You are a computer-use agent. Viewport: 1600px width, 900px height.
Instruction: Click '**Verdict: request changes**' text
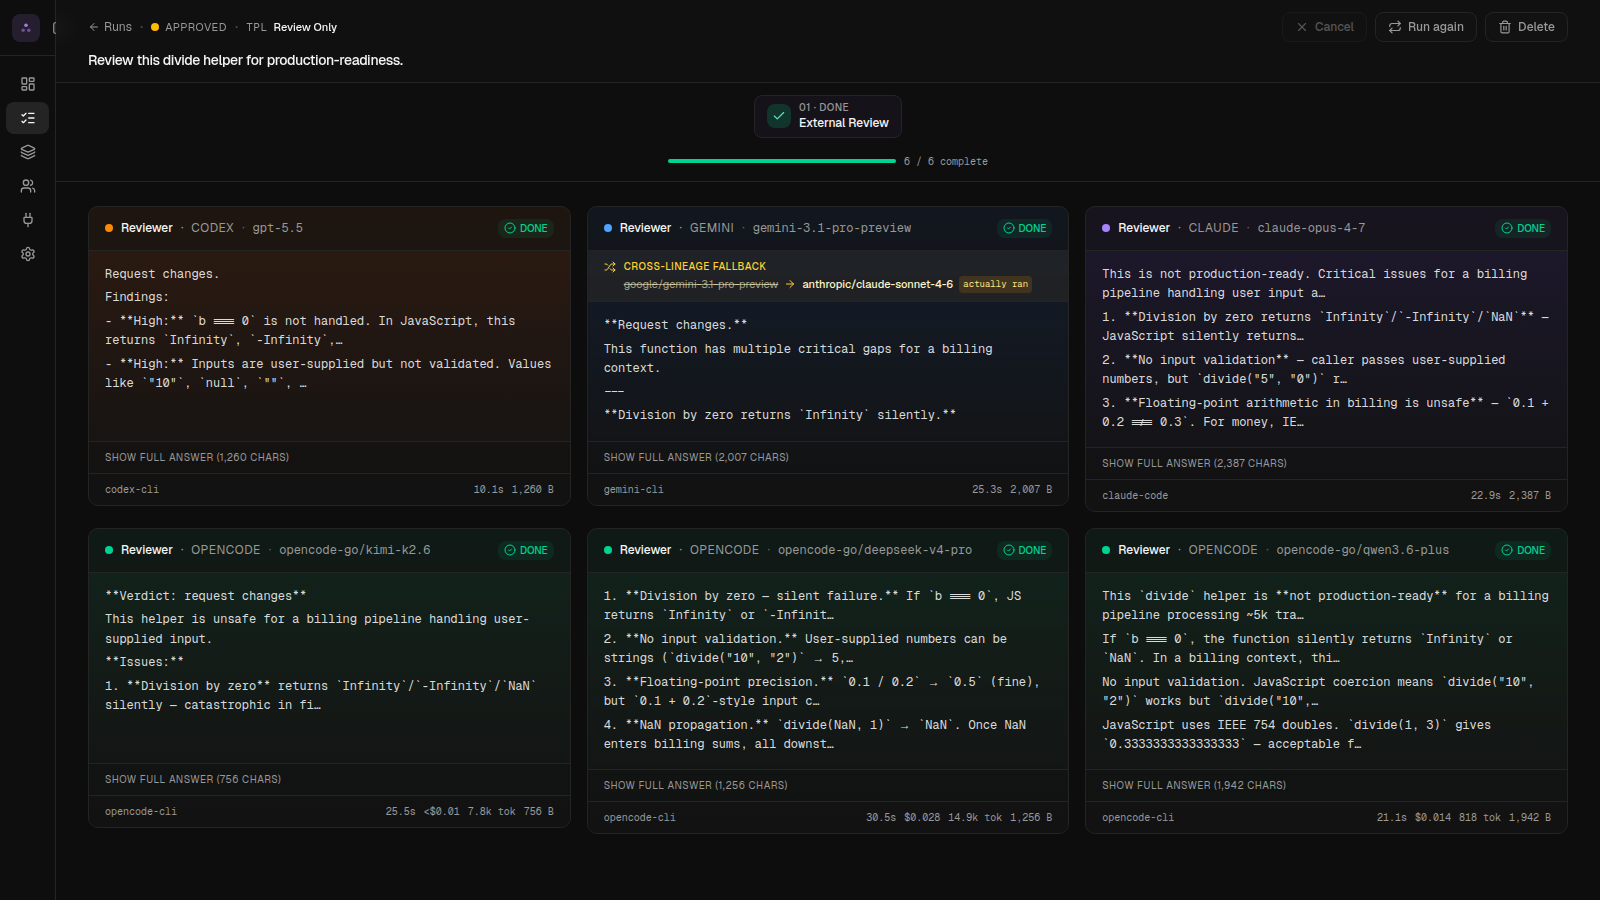point(206,596)
